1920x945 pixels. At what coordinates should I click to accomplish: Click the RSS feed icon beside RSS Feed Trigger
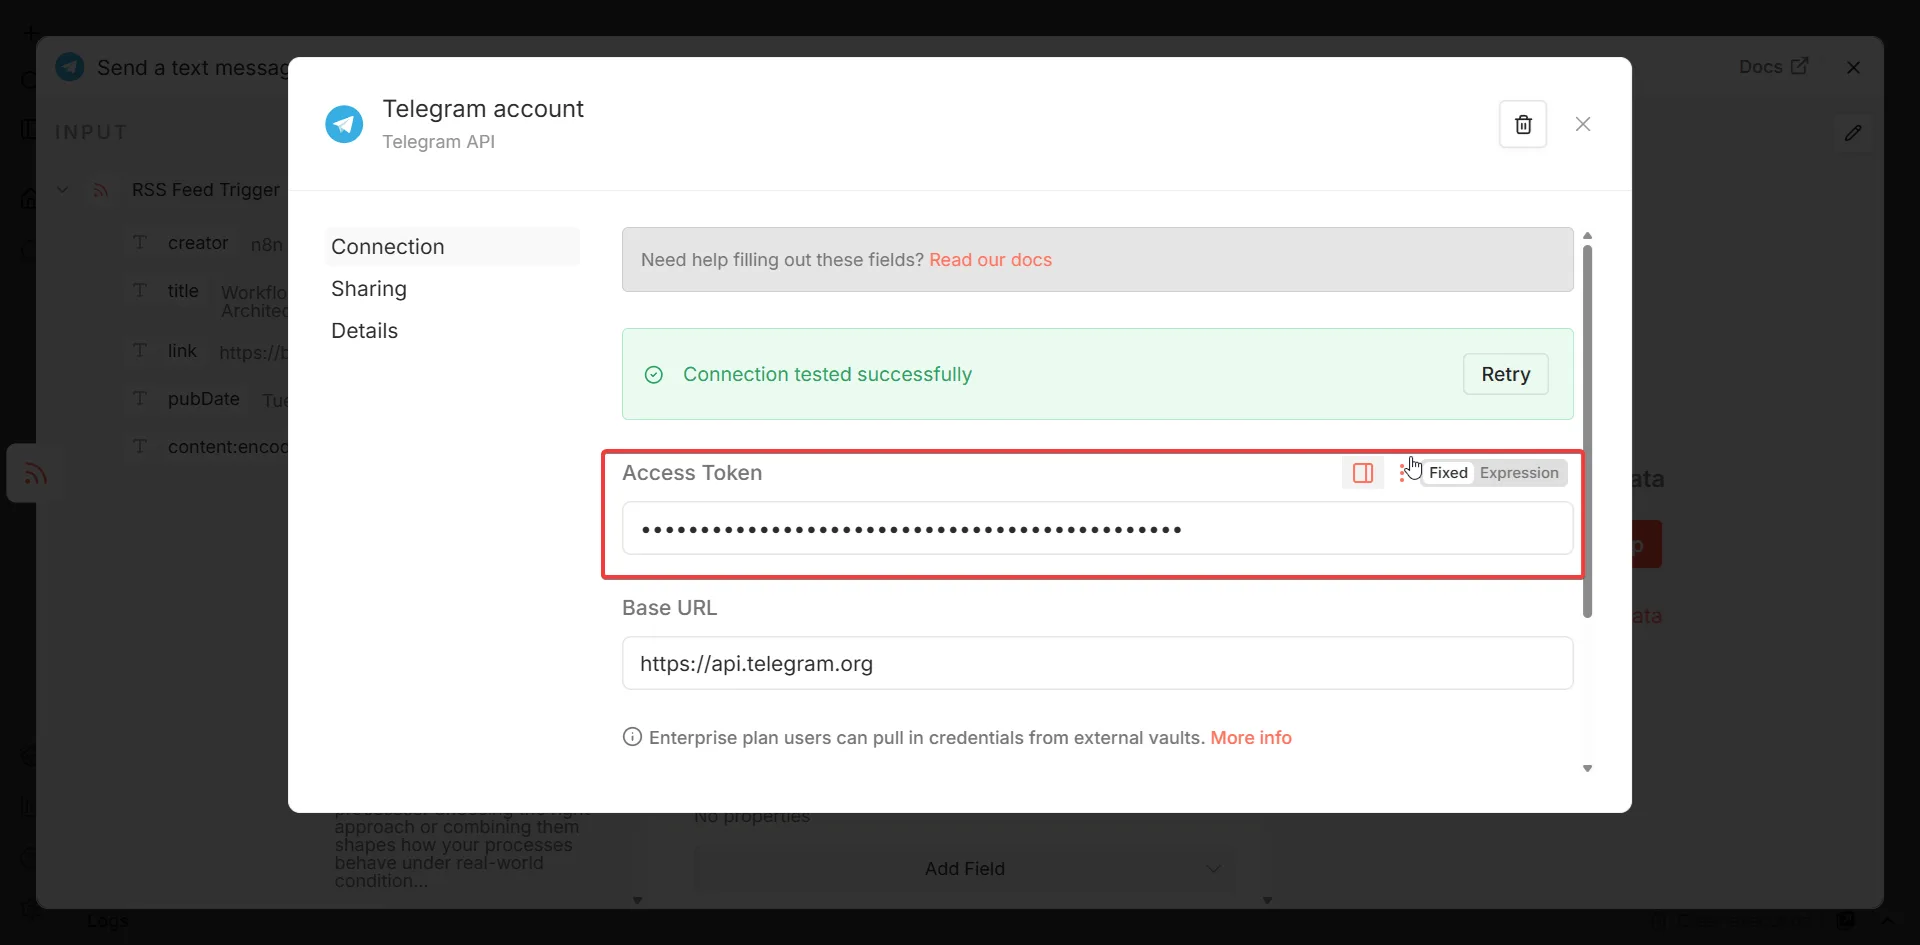[x=100, y=190]
